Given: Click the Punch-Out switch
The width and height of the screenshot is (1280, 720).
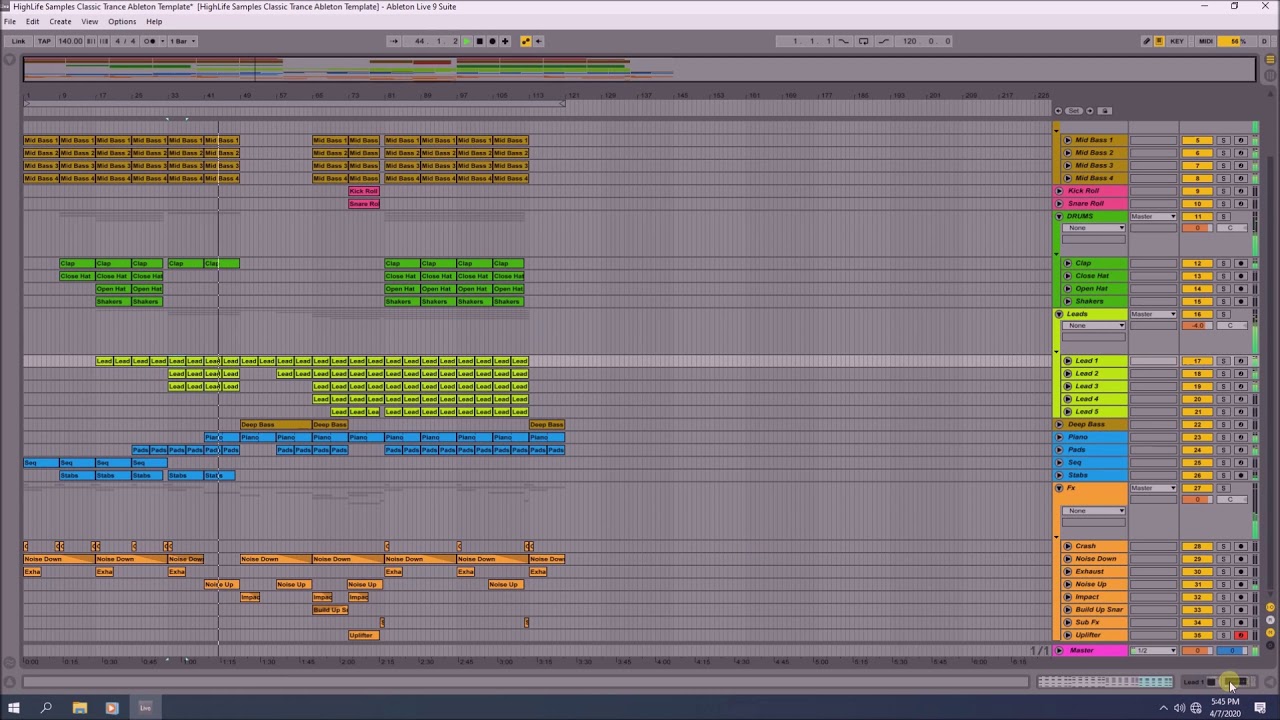Looking at the screenshot, I should (884, 41).
